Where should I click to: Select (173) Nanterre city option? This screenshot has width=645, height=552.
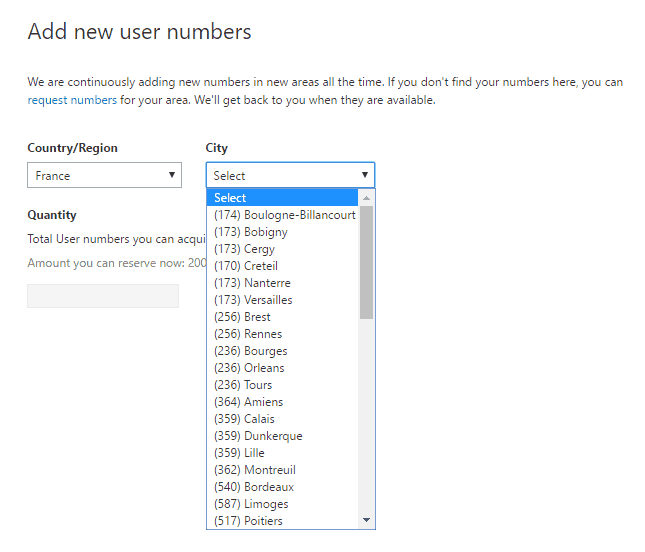252,283
